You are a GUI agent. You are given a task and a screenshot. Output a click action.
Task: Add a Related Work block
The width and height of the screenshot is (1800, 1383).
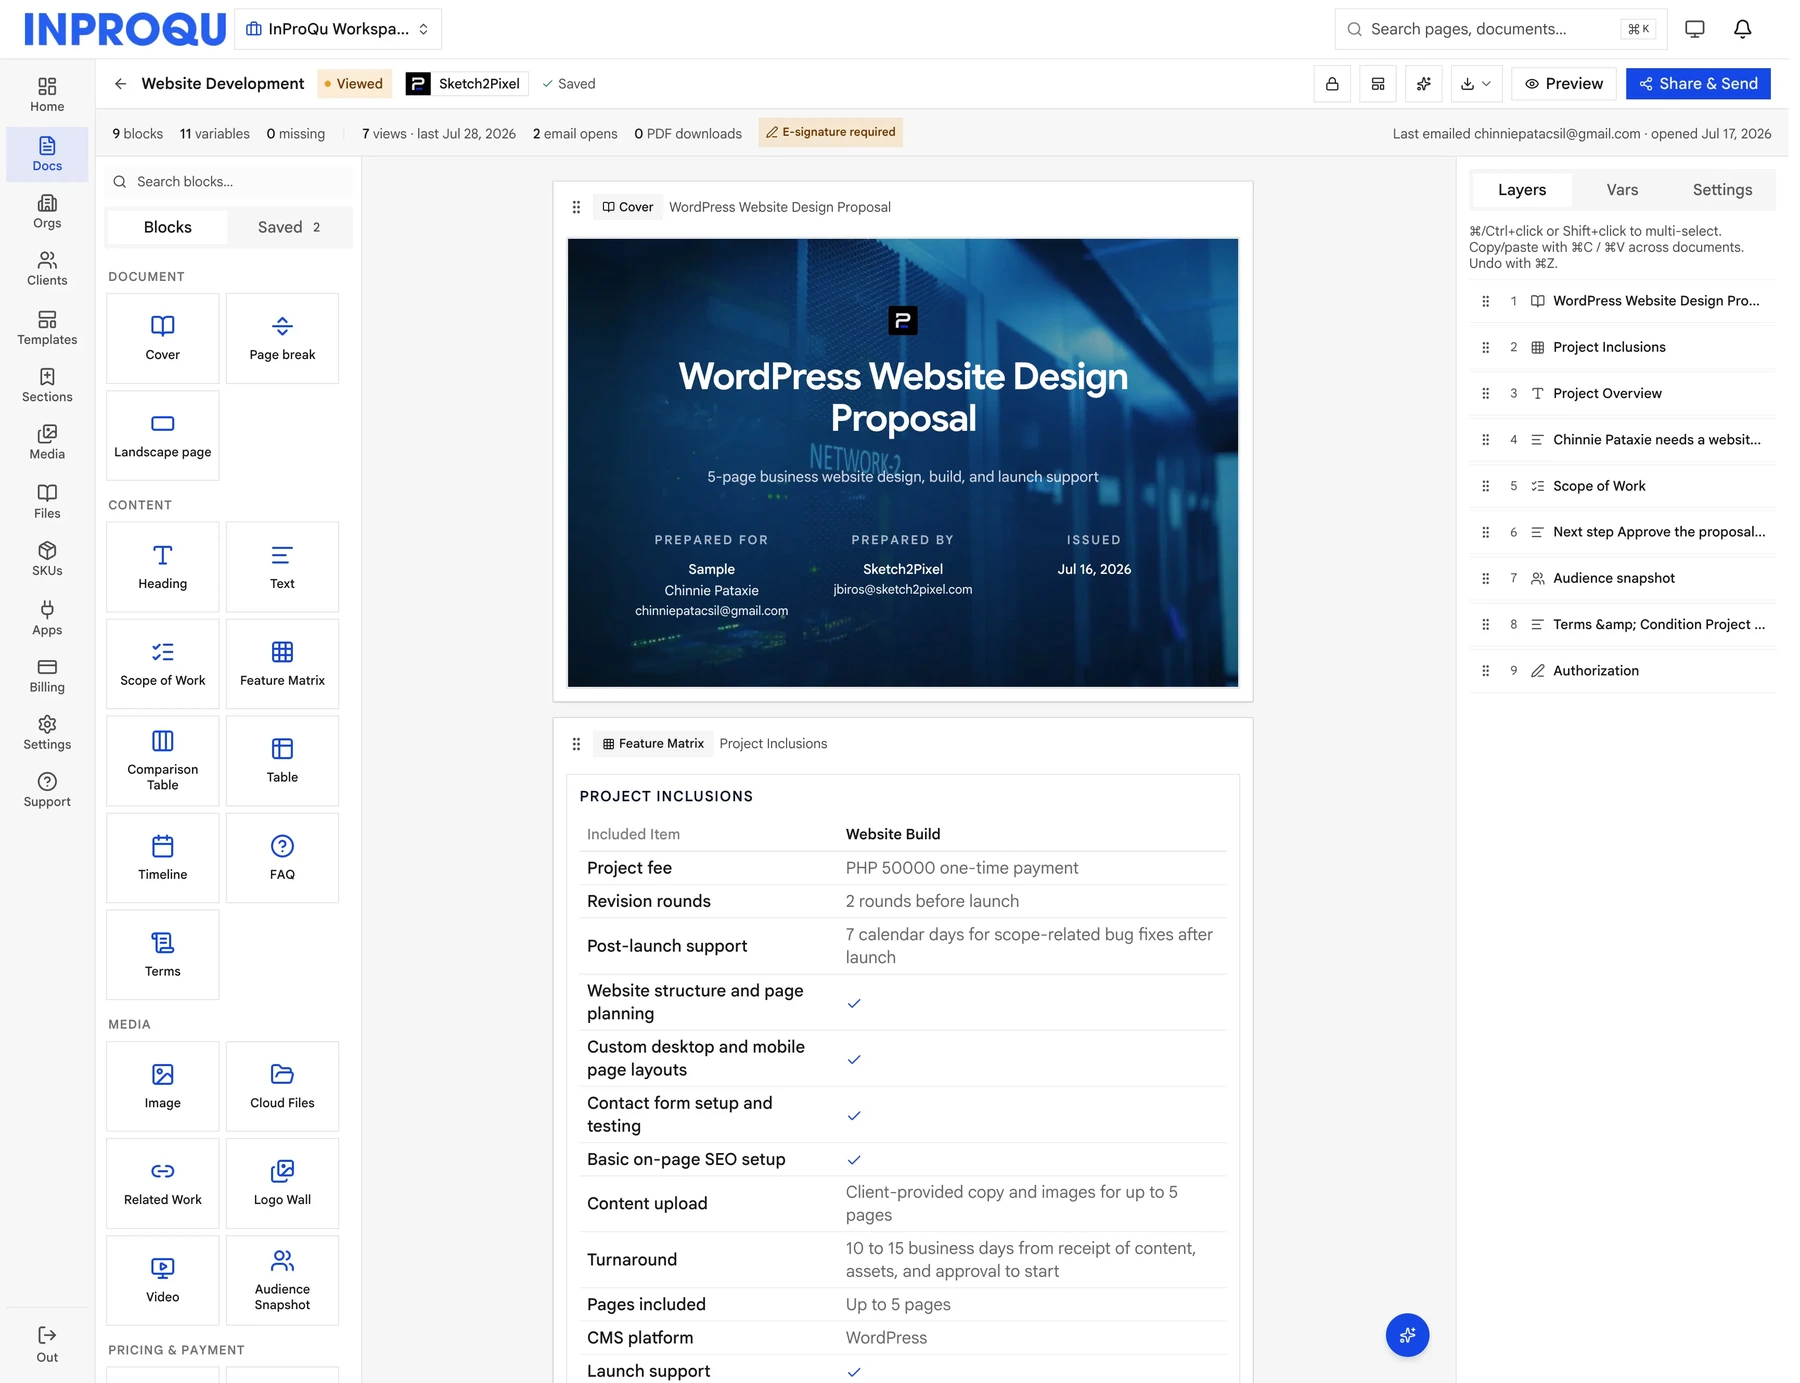(x=163, y=1184)
